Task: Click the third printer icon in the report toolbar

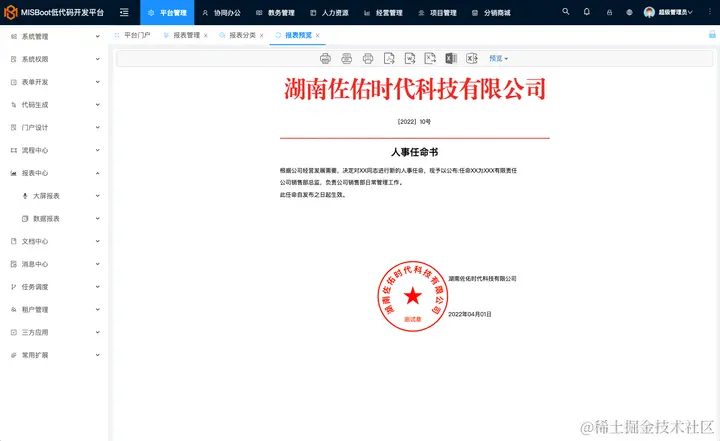Action: coord(368,58)
